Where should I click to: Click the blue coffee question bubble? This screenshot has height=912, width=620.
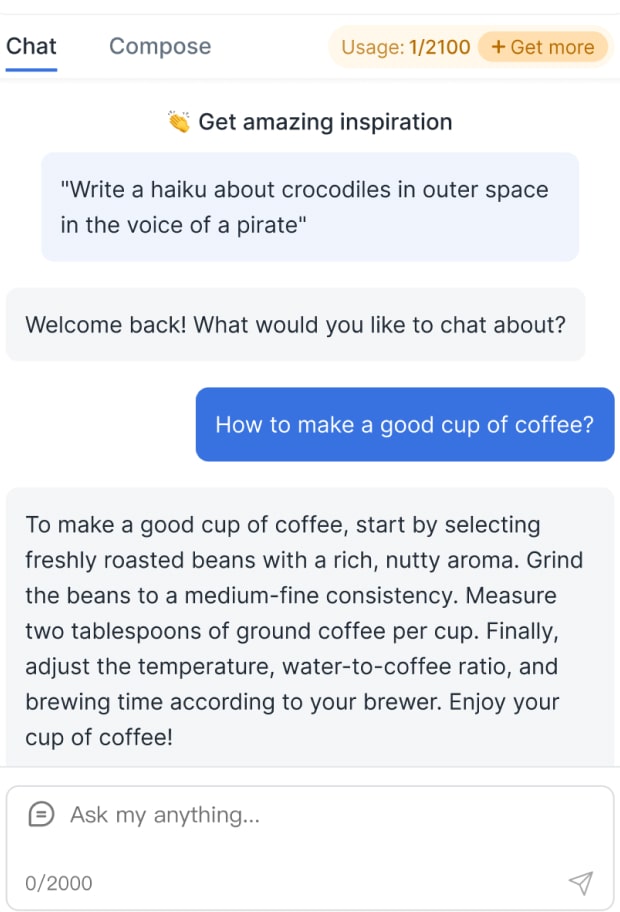404,425
